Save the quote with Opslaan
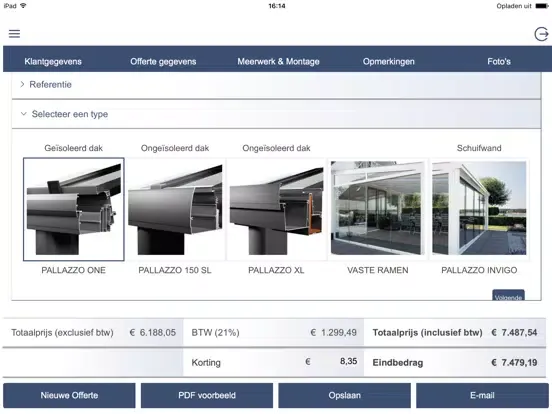 pyautogui.click(x=345, y=395)
